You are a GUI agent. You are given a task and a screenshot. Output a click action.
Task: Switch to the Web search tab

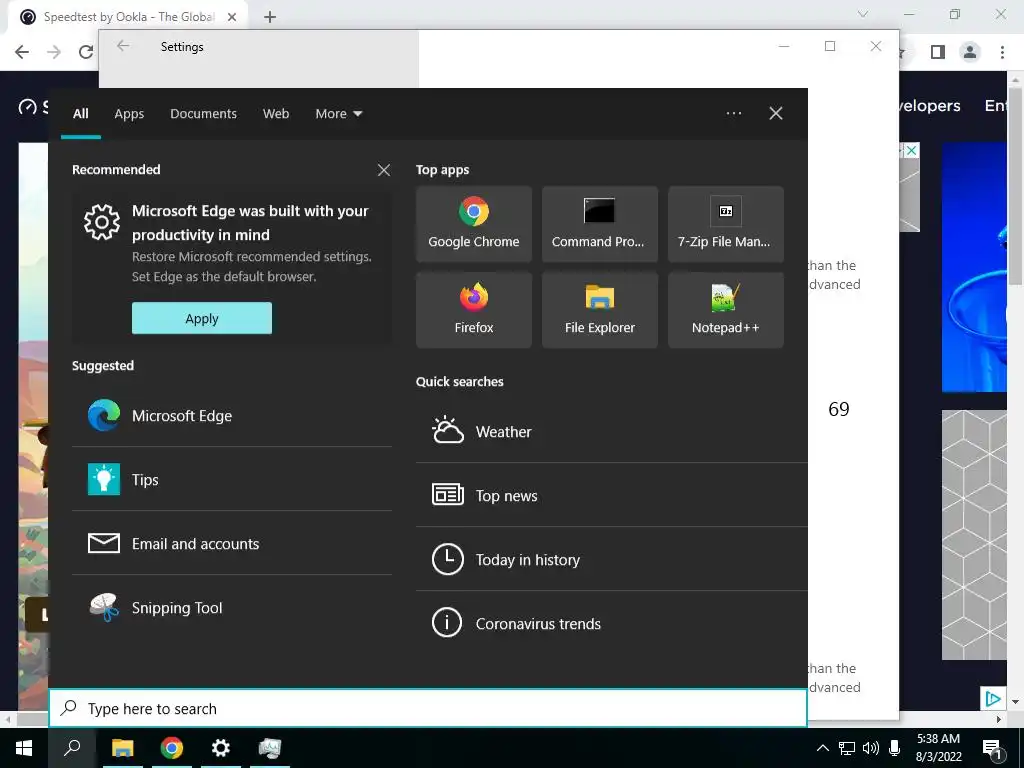pyautogui.click(x=276, y=114)
